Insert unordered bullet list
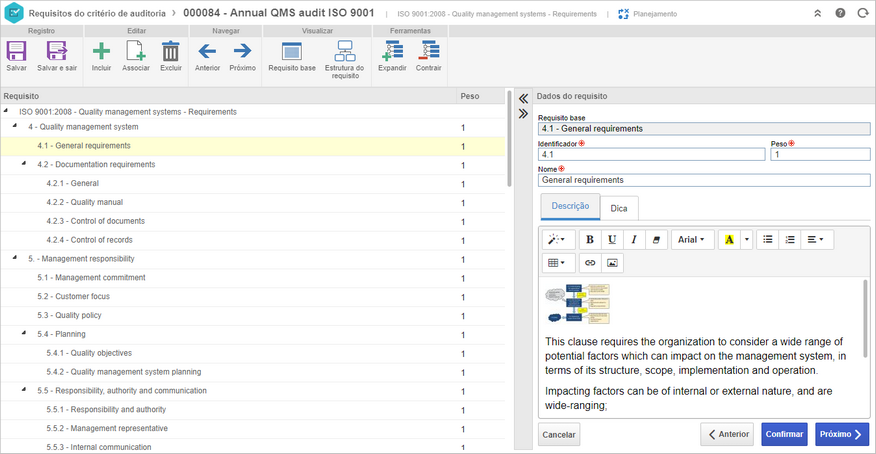 pyautogui.click(x=768, y=240)
